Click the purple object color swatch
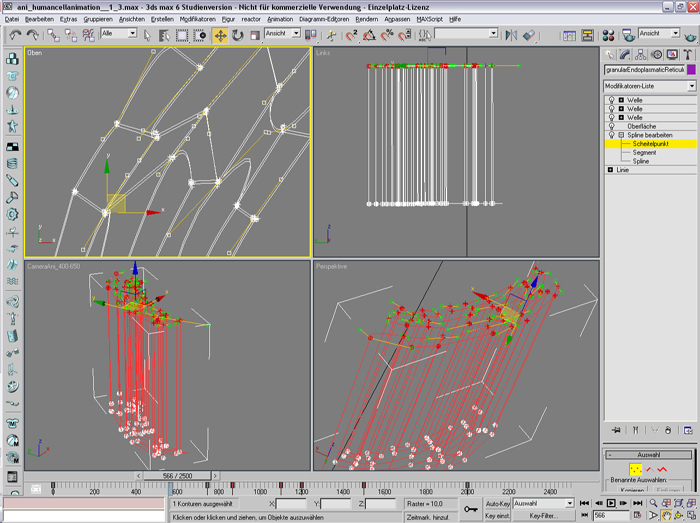The height and width of the screenshot is (523, 700). point(690,70)
